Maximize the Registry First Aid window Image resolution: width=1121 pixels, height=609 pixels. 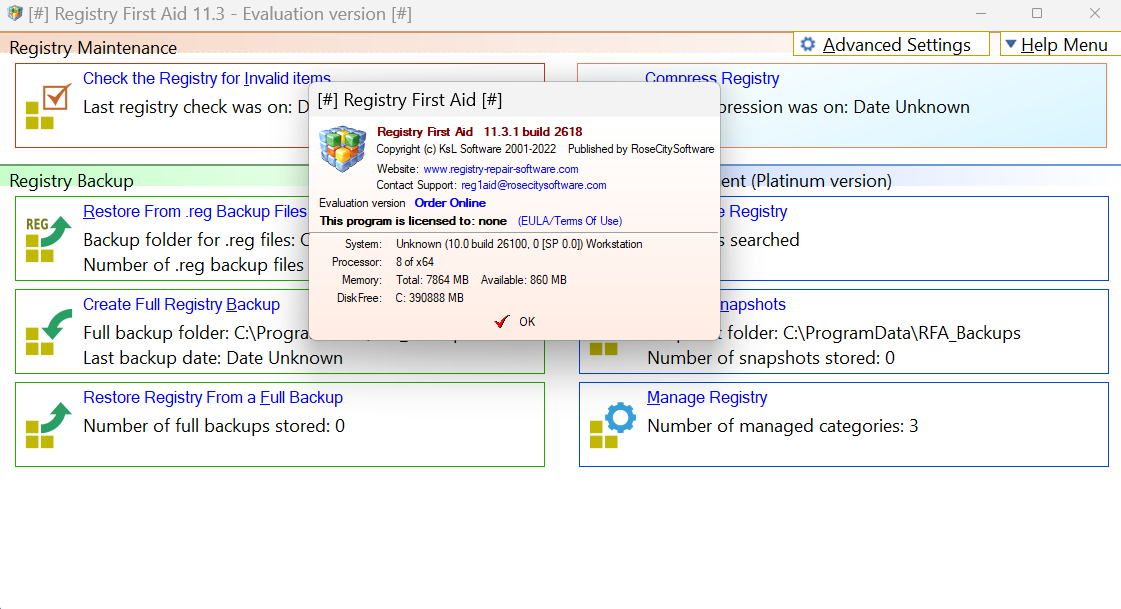tap(1037, 14)
